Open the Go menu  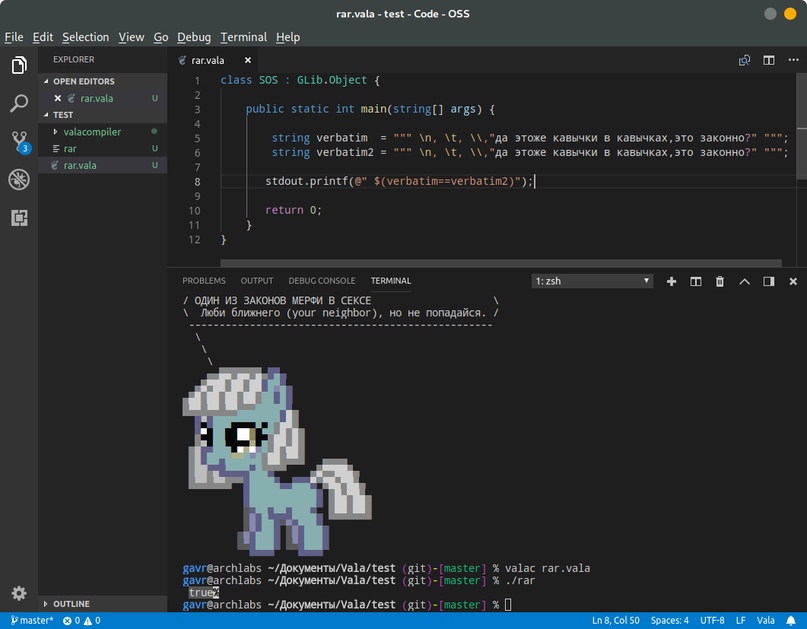[x=161, y=37]
